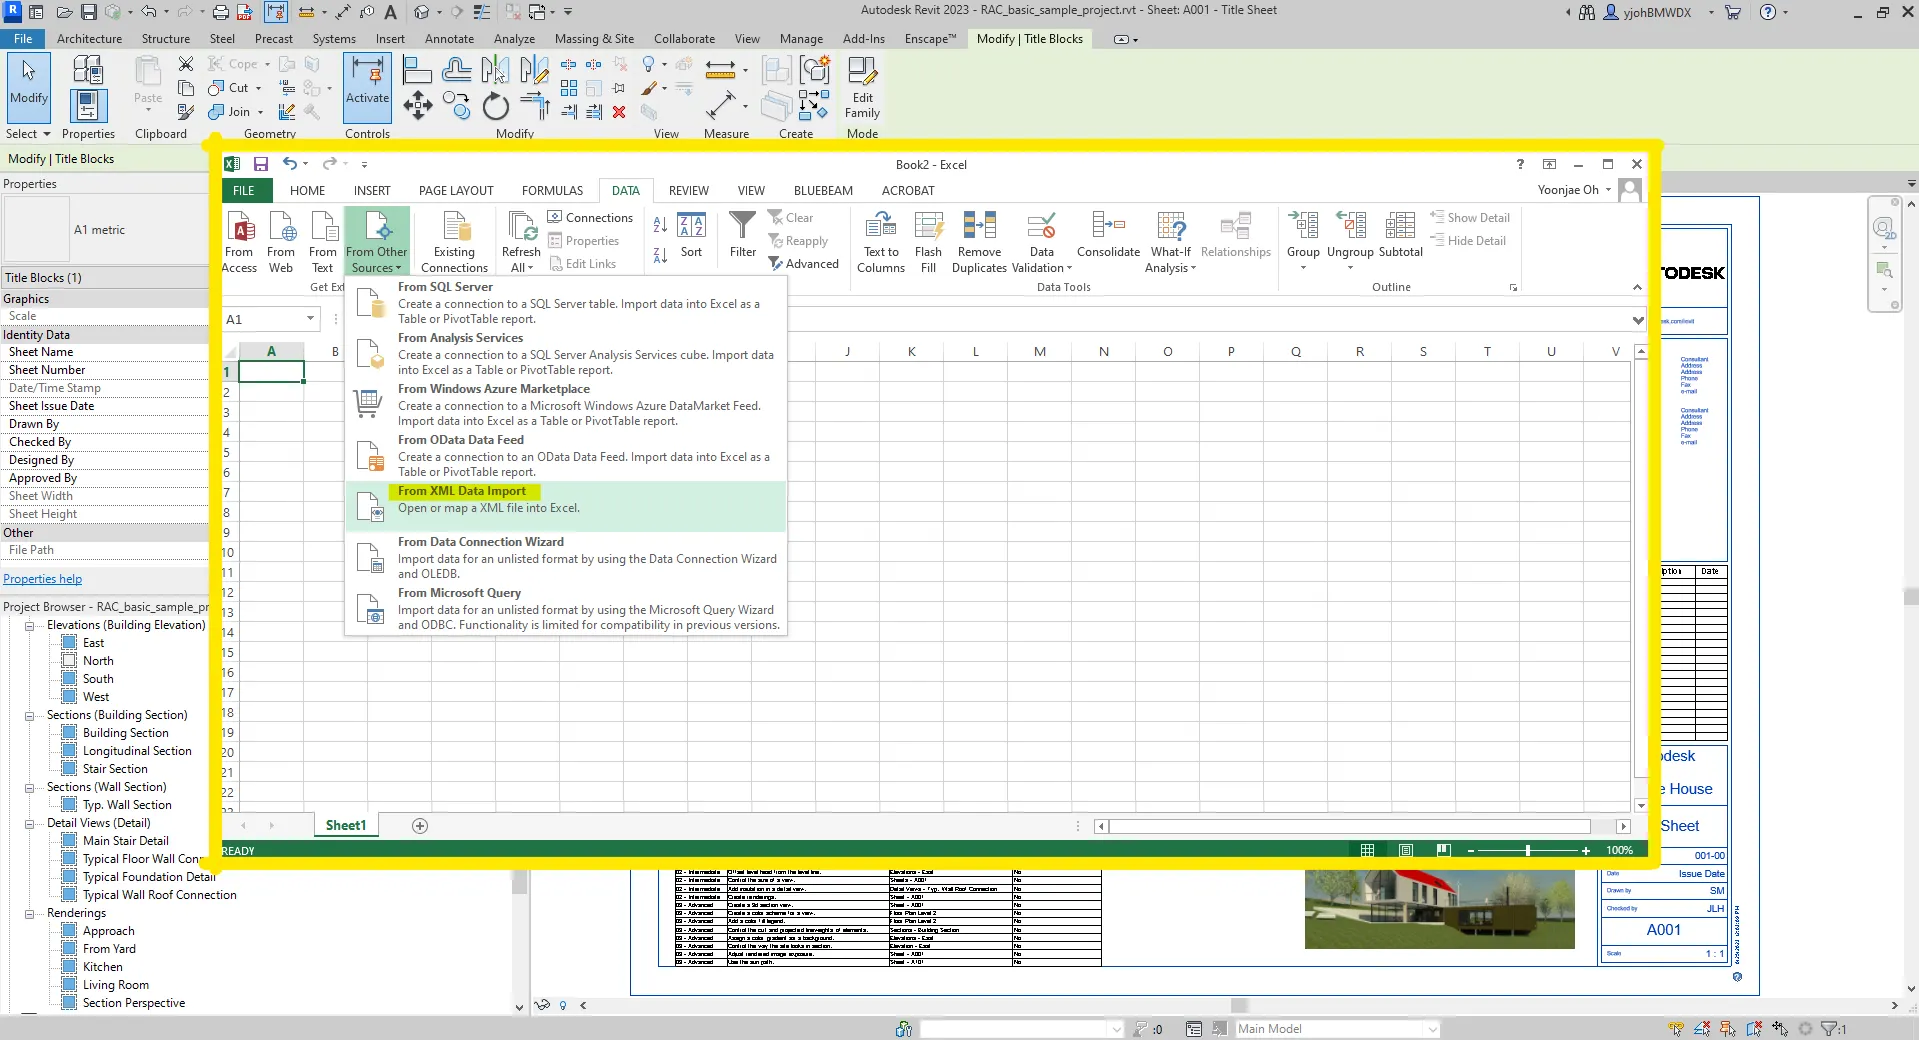Image resolution: width=1919 pixels, height=1040 pixels.
Task: Collapse the Renderings tree node
Action: (x=30, y=914)
